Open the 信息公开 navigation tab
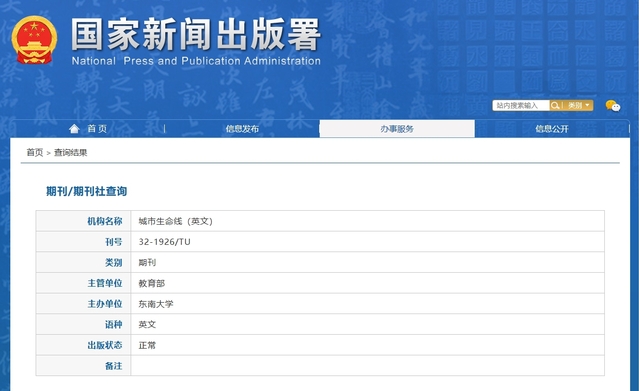Image resolution: width=639 pixels, height=391 pixels. tap(552, 129)
